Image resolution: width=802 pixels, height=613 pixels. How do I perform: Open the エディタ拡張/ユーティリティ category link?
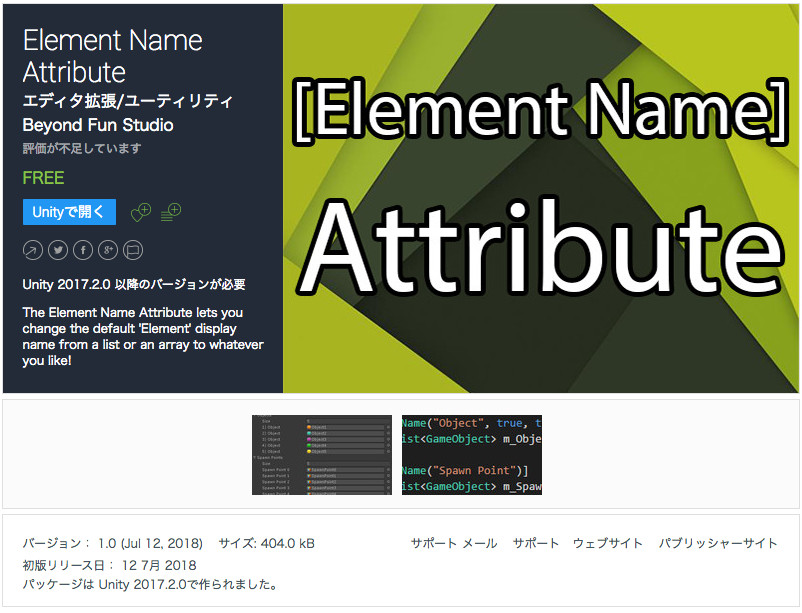point(127,101)
